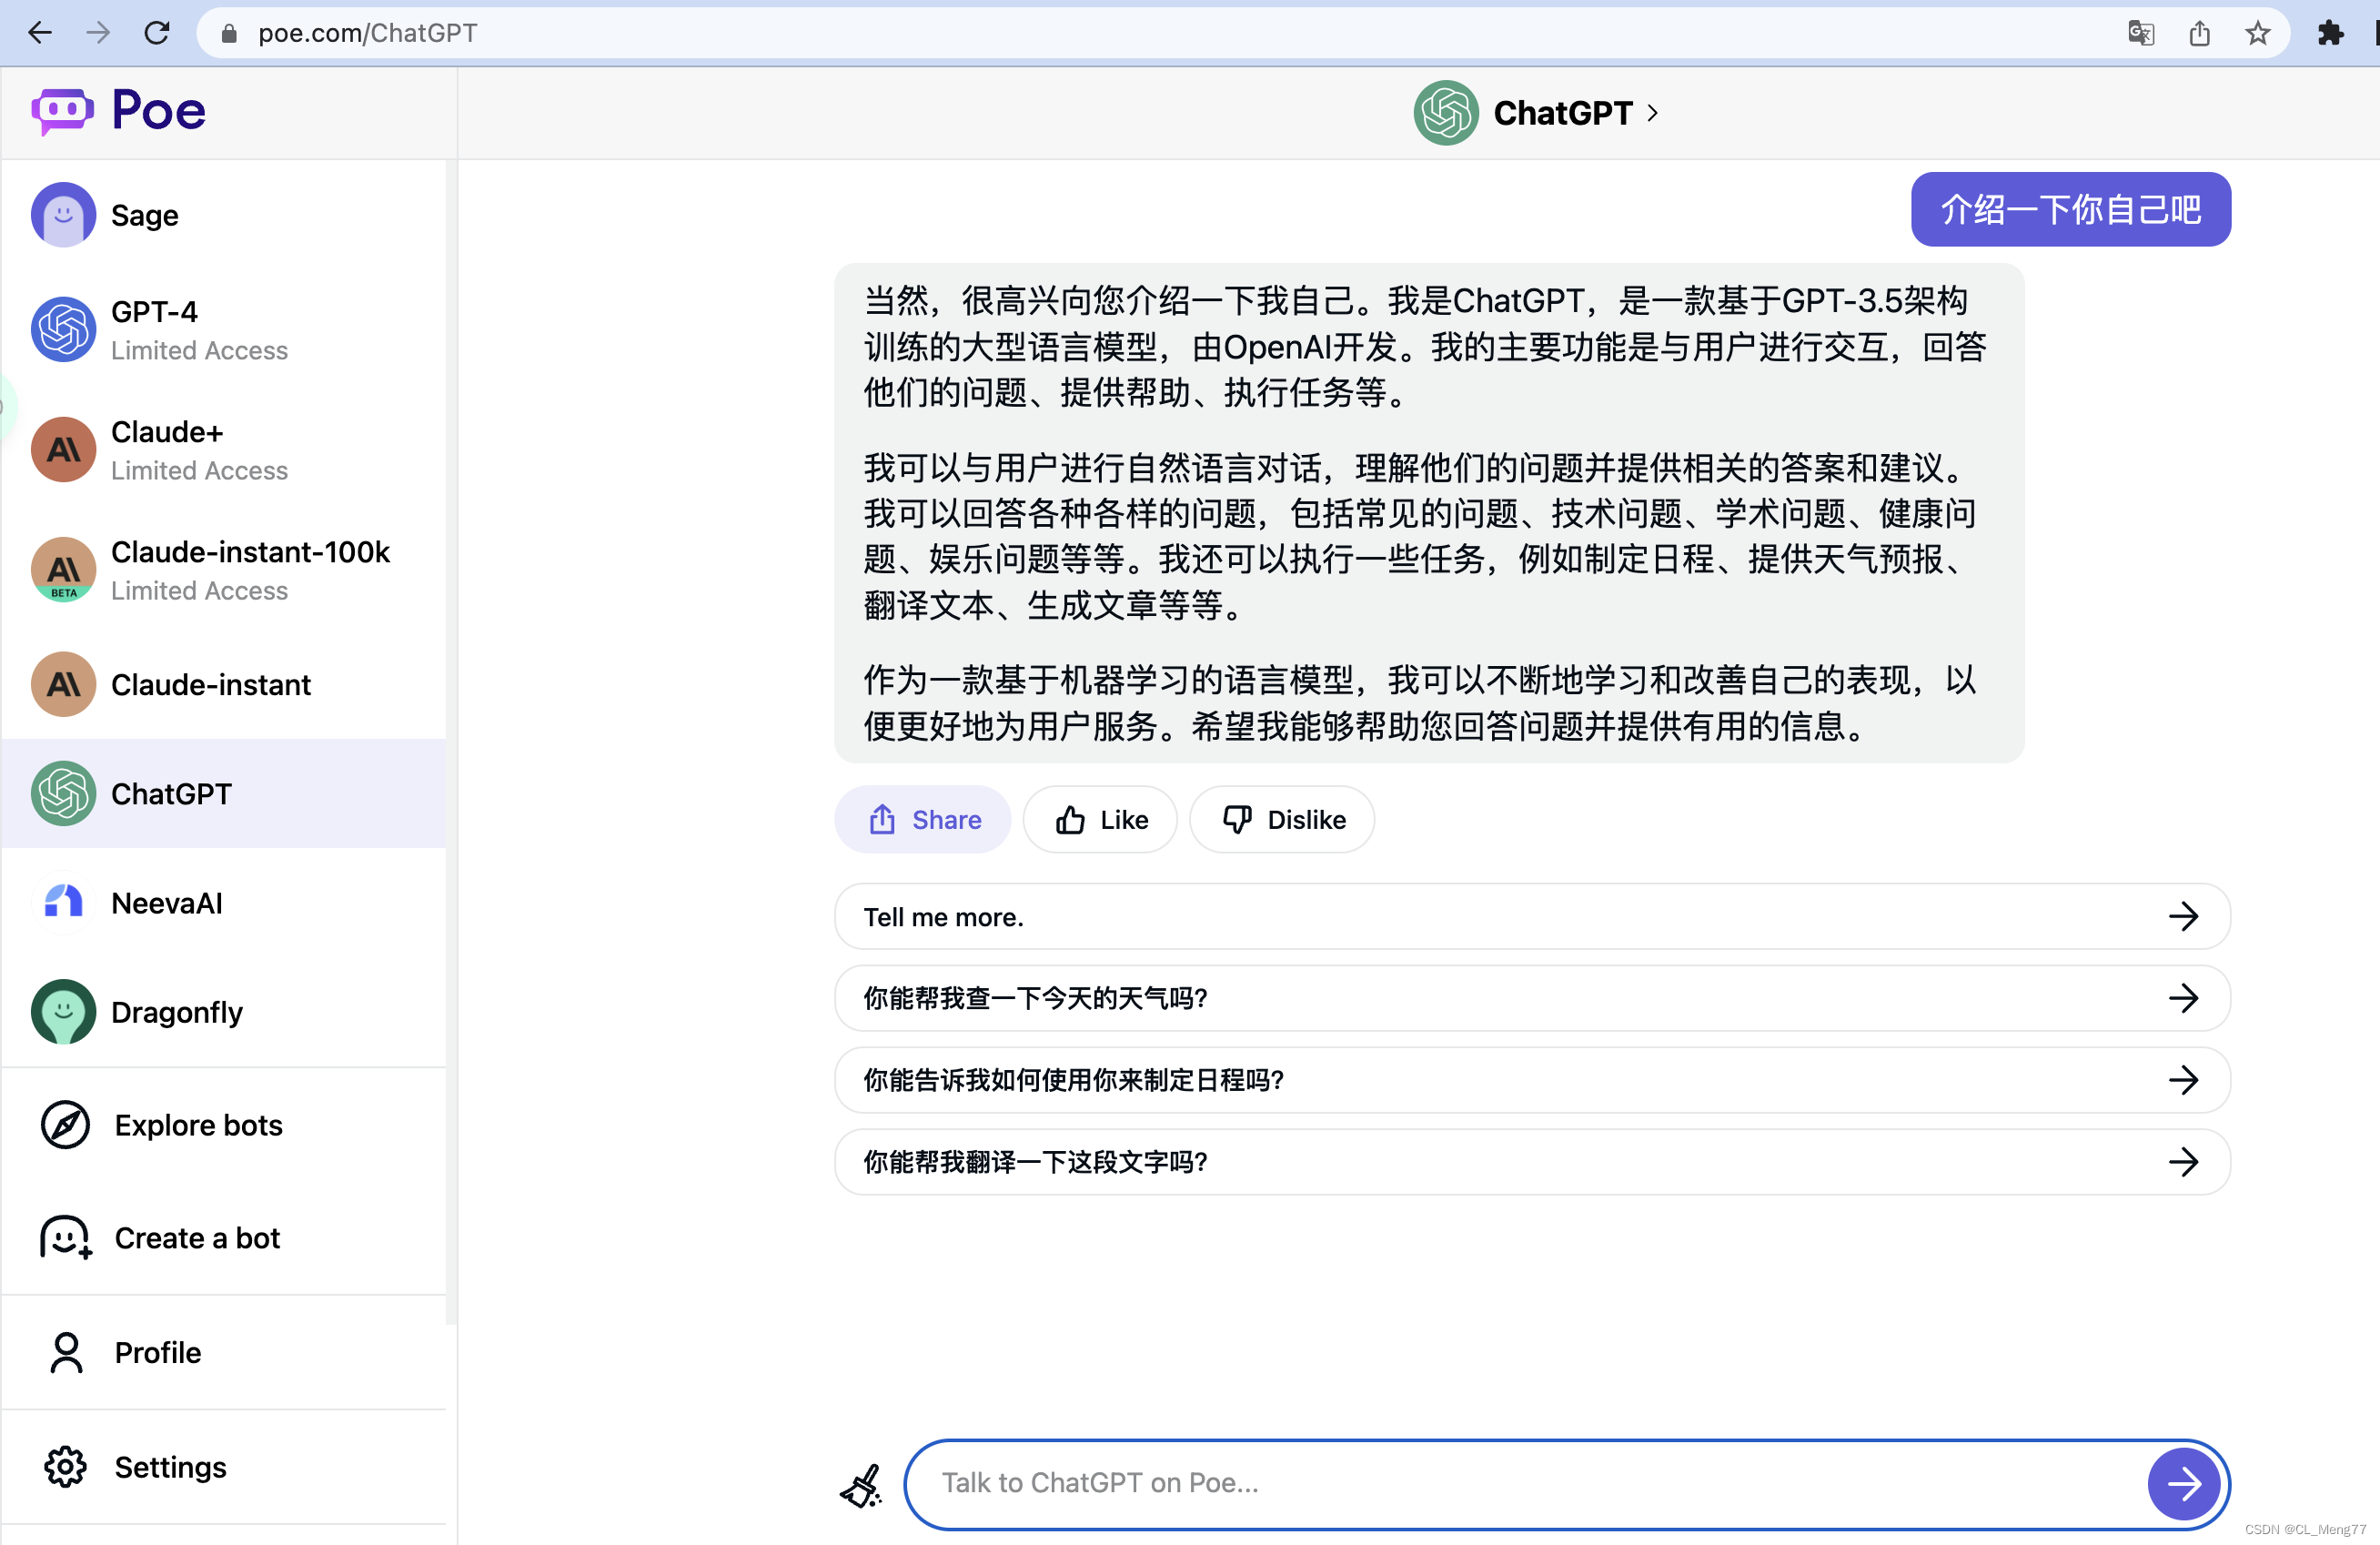The image size is (2380, 1545).
Task: Click the ChatGPT avatar in chat header
Action: coord(1446,113)
